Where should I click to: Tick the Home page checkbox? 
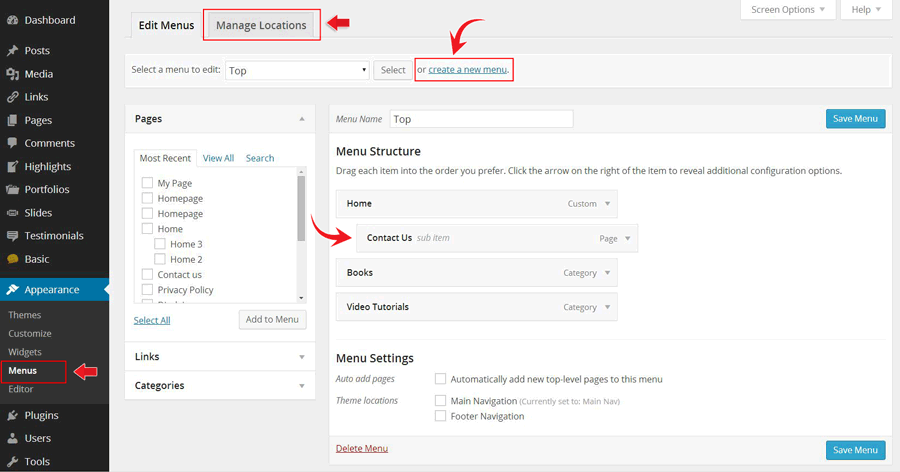click(x=148, y=229)
